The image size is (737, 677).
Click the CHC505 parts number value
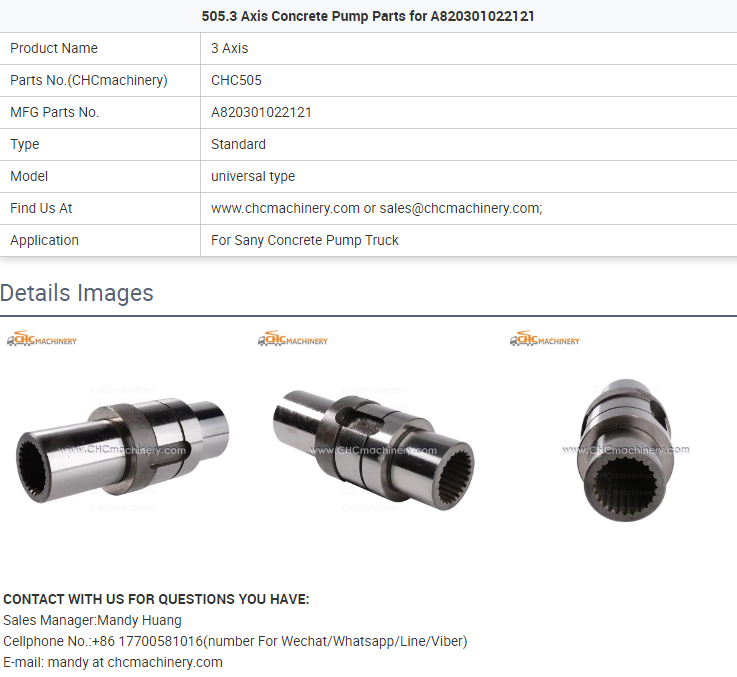(x=236, y=80)
